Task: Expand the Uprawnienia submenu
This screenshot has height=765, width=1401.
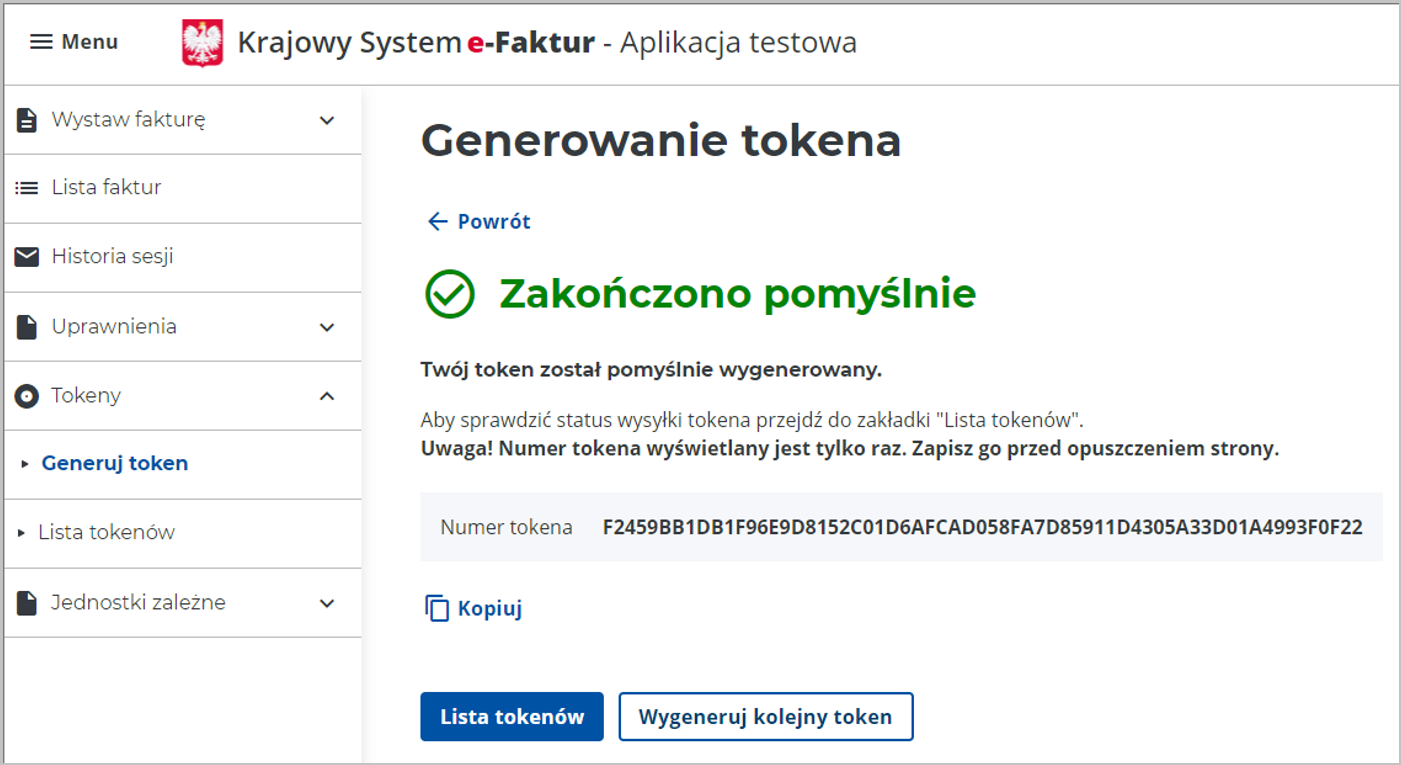Action: 326,326
